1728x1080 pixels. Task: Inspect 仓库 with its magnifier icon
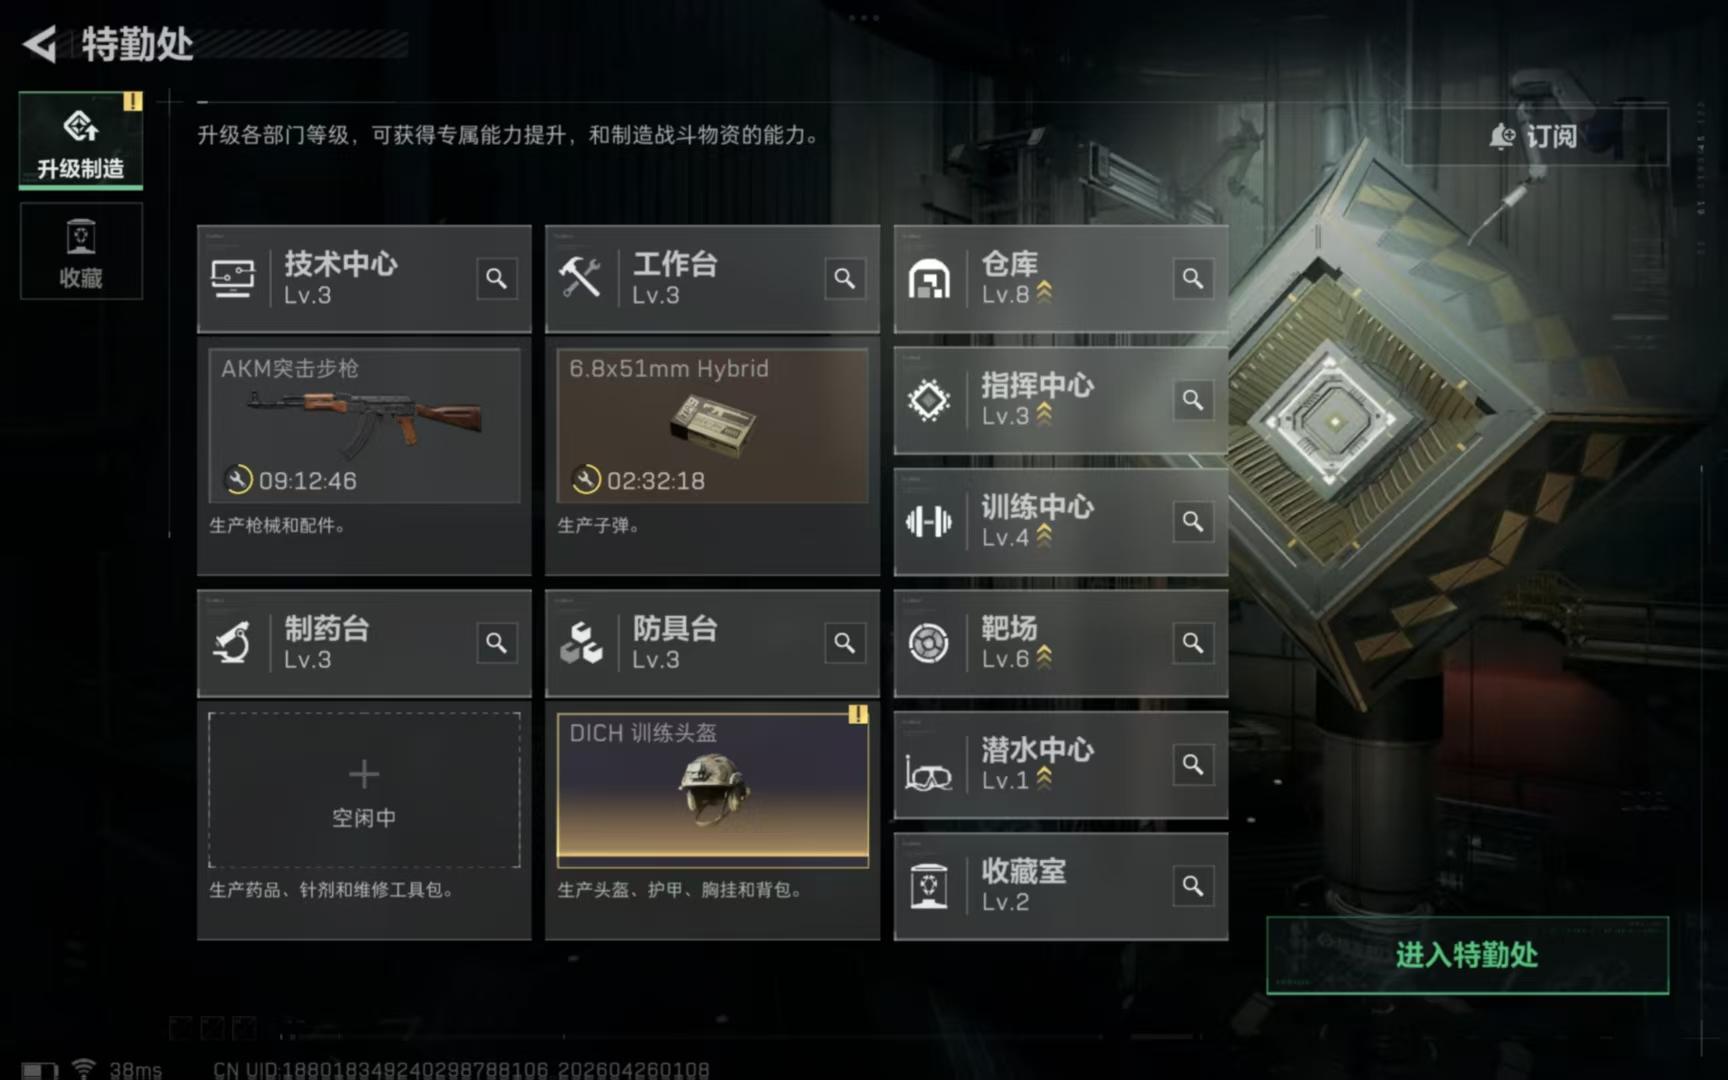tap(1192, 278)
